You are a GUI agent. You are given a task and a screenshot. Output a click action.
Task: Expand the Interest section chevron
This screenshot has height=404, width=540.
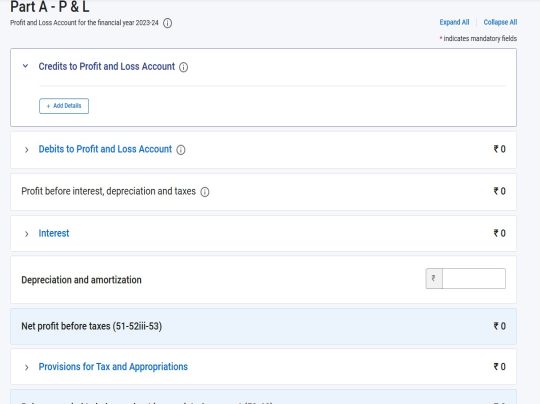(27, 234)
